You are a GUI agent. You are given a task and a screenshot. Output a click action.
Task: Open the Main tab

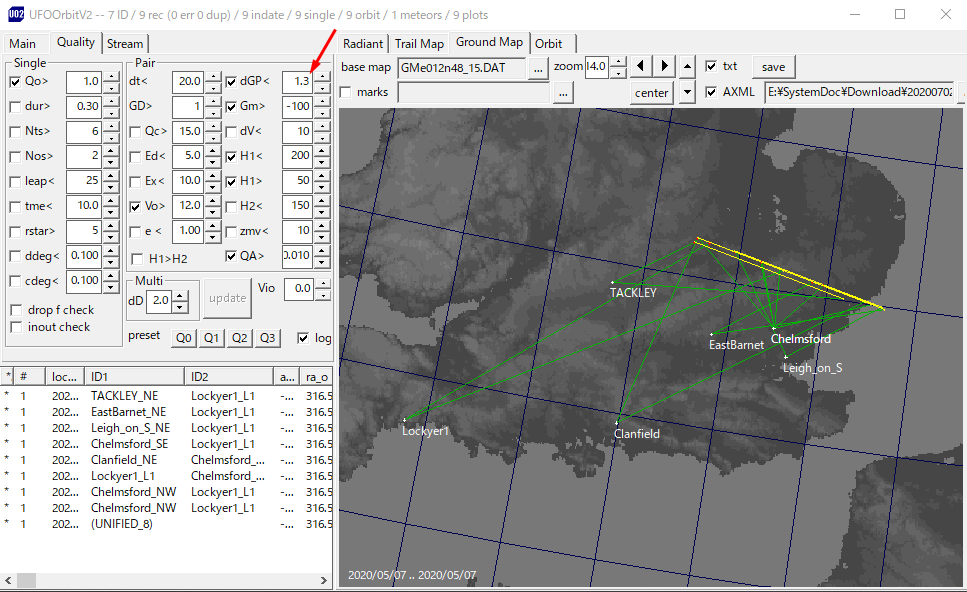pyautogui.click(x=22, y=43)
